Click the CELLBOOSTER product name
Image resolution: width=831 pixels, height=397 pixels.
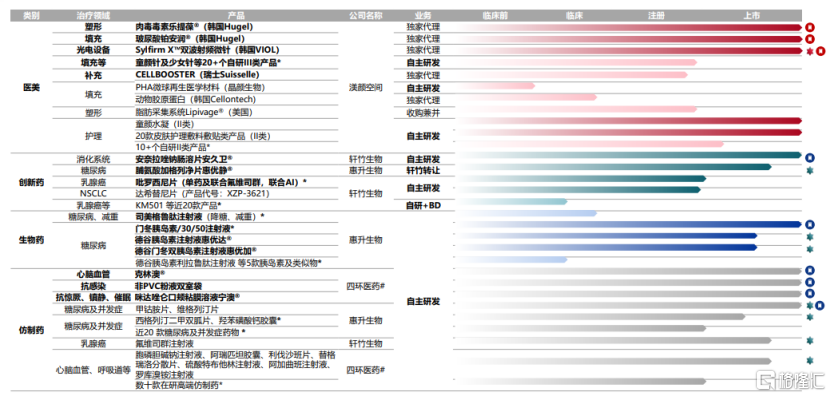click(165, 75)
